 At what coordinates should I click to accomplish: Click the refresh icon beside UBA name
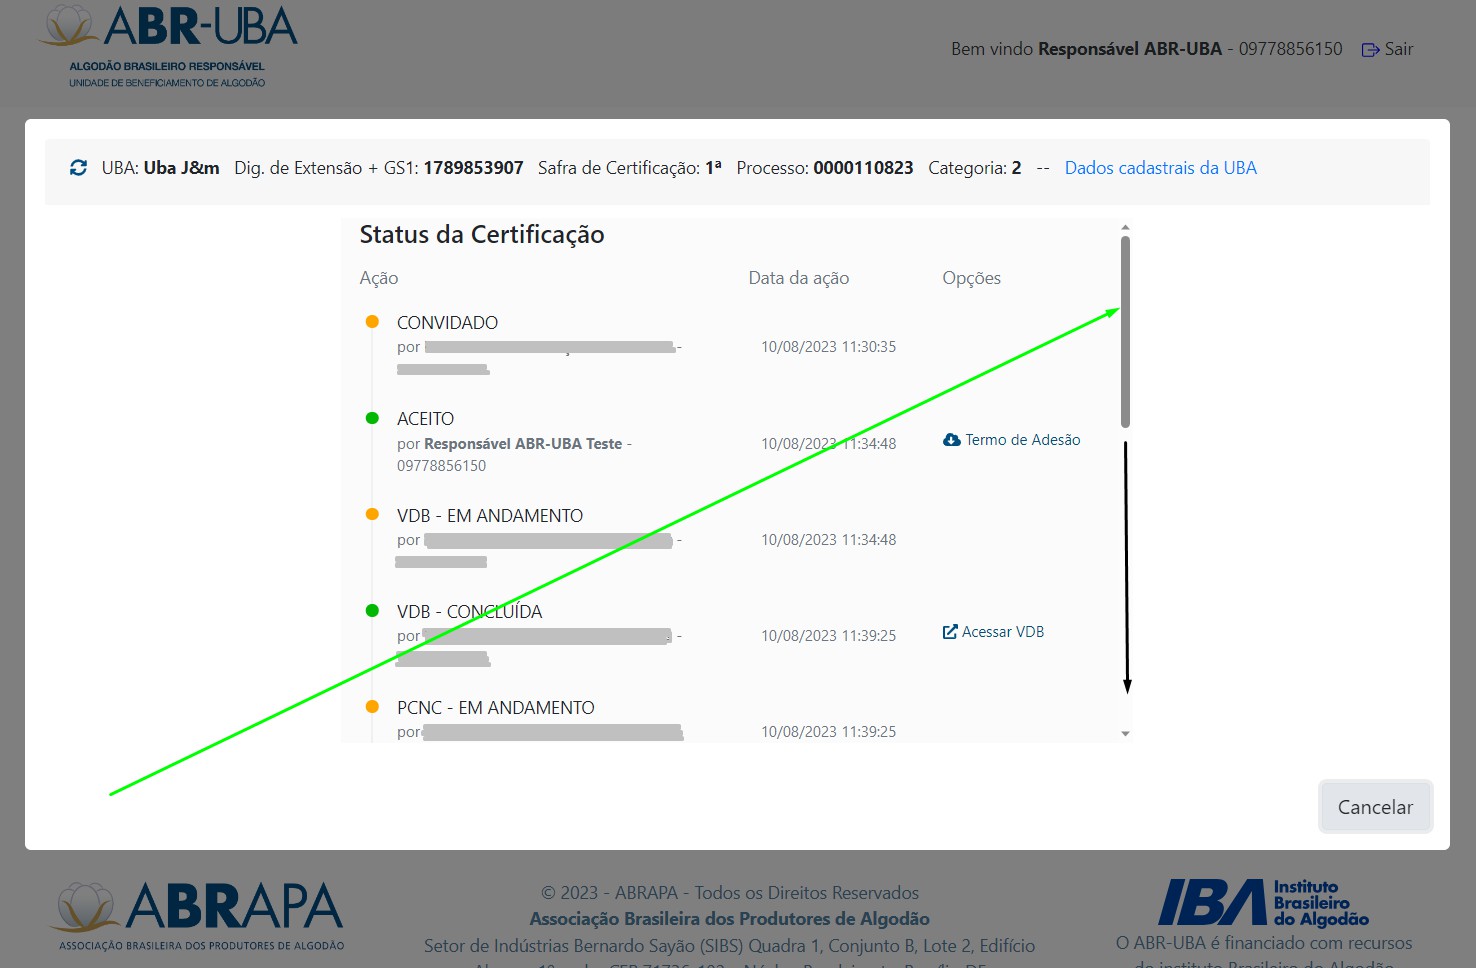(x=78, y=168)
